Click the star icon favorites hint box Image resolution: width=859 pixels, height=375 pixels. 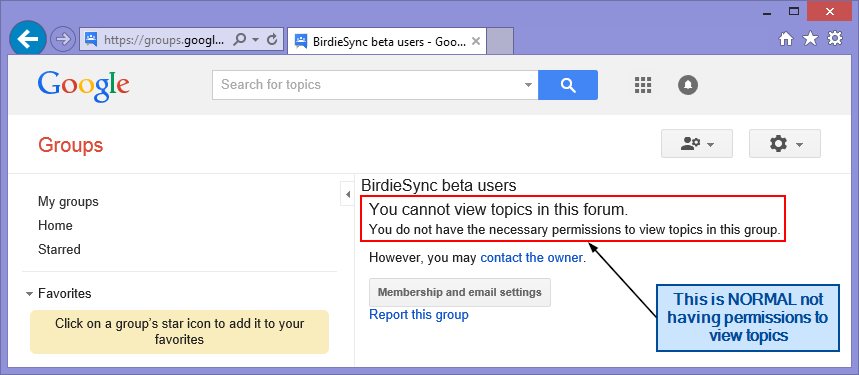[179, 332]
